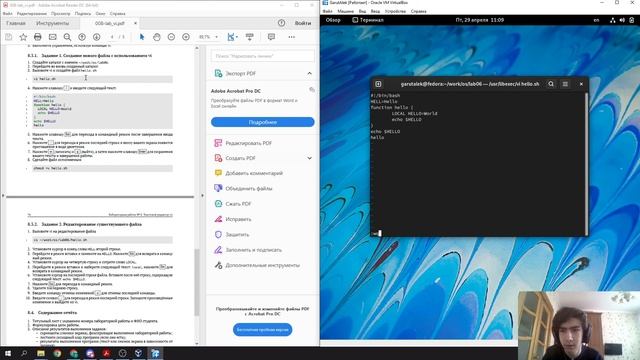Viewport: 640px width, 360px height.
Task: Click Обзор in the GNOME top bar
Action: tap(333, 20)
